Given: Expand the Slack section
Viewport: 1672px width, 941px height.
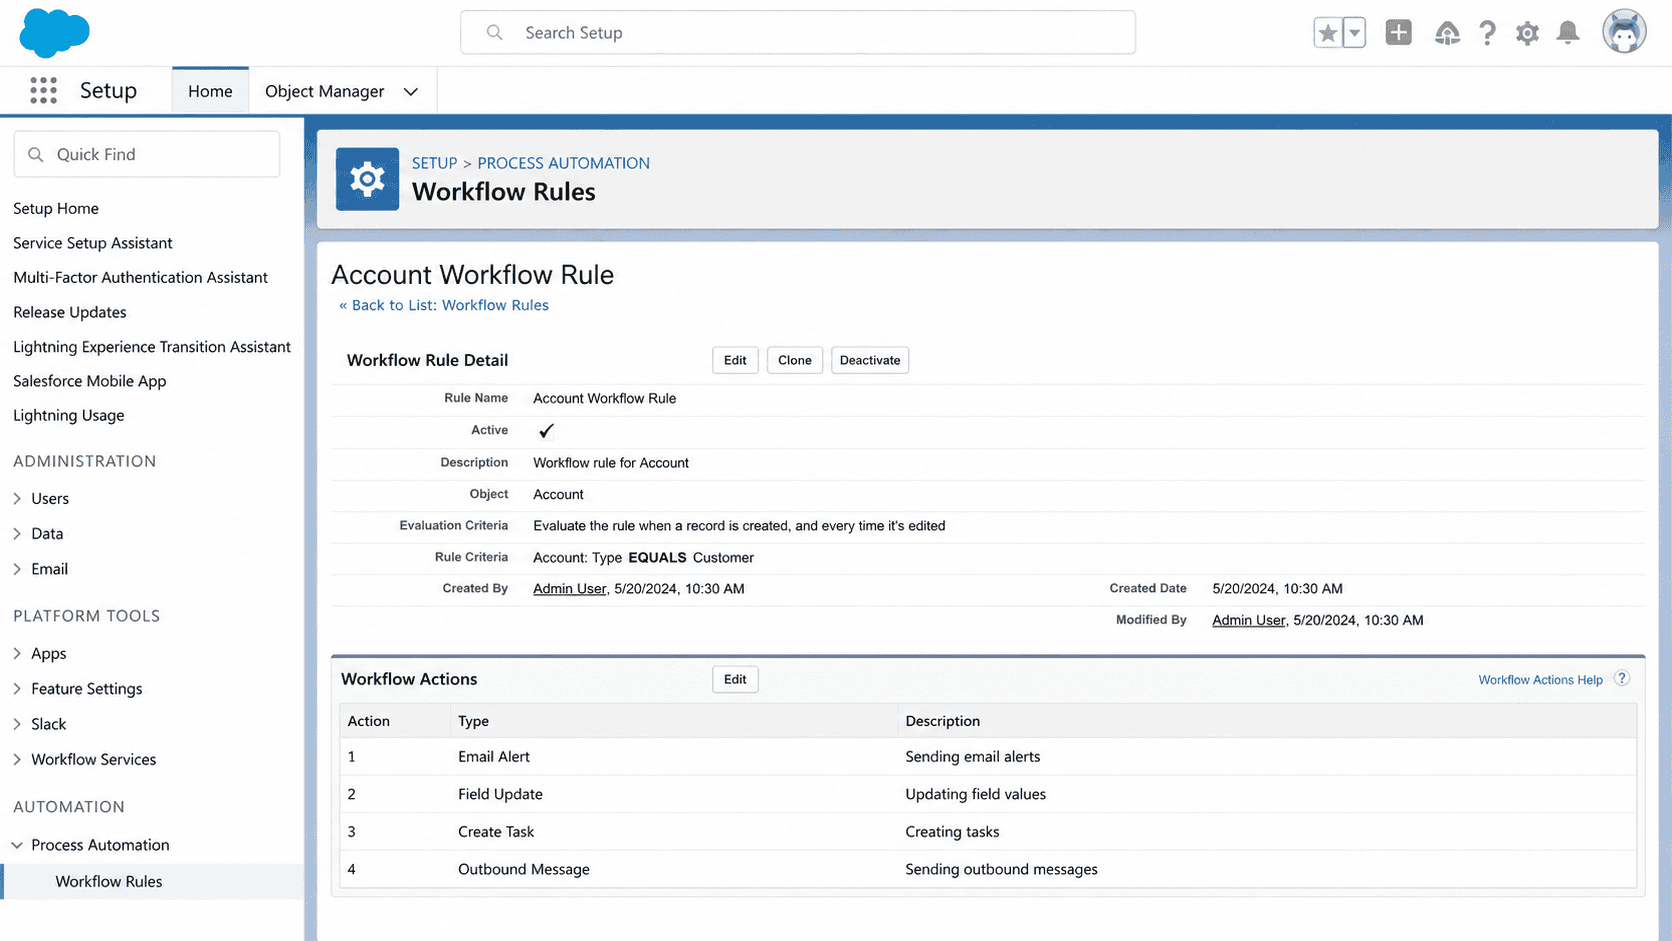Looking at the screenshot, I should tap(17, 724).
